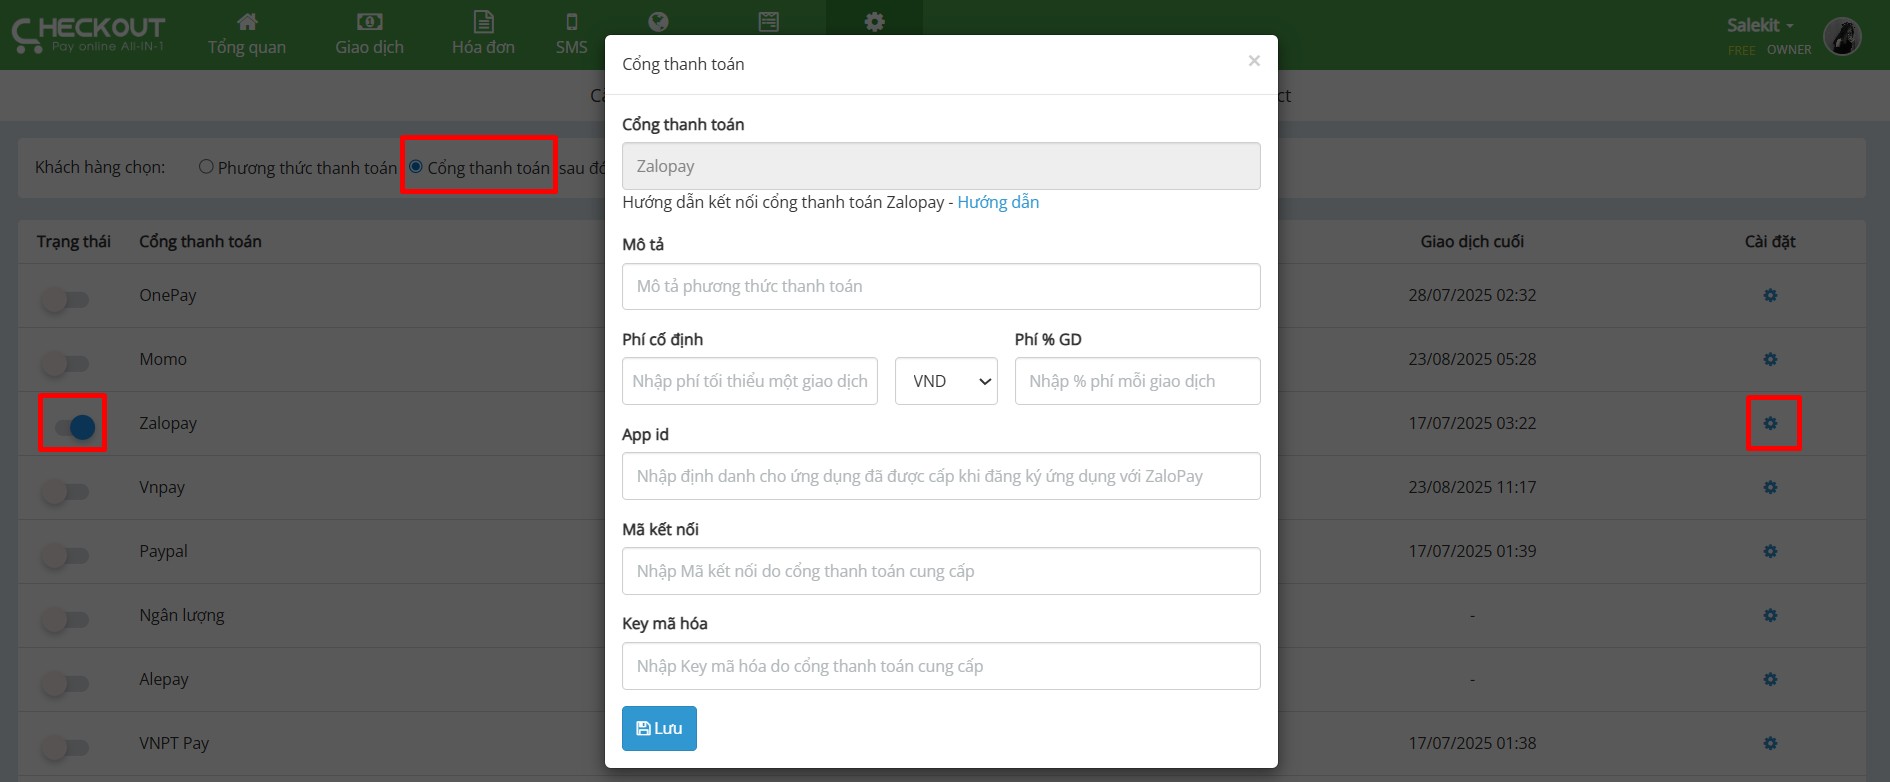The image size is (1890, 782).
Task: Open settings gear for Zalopay row
Action: click(1770, 423)
